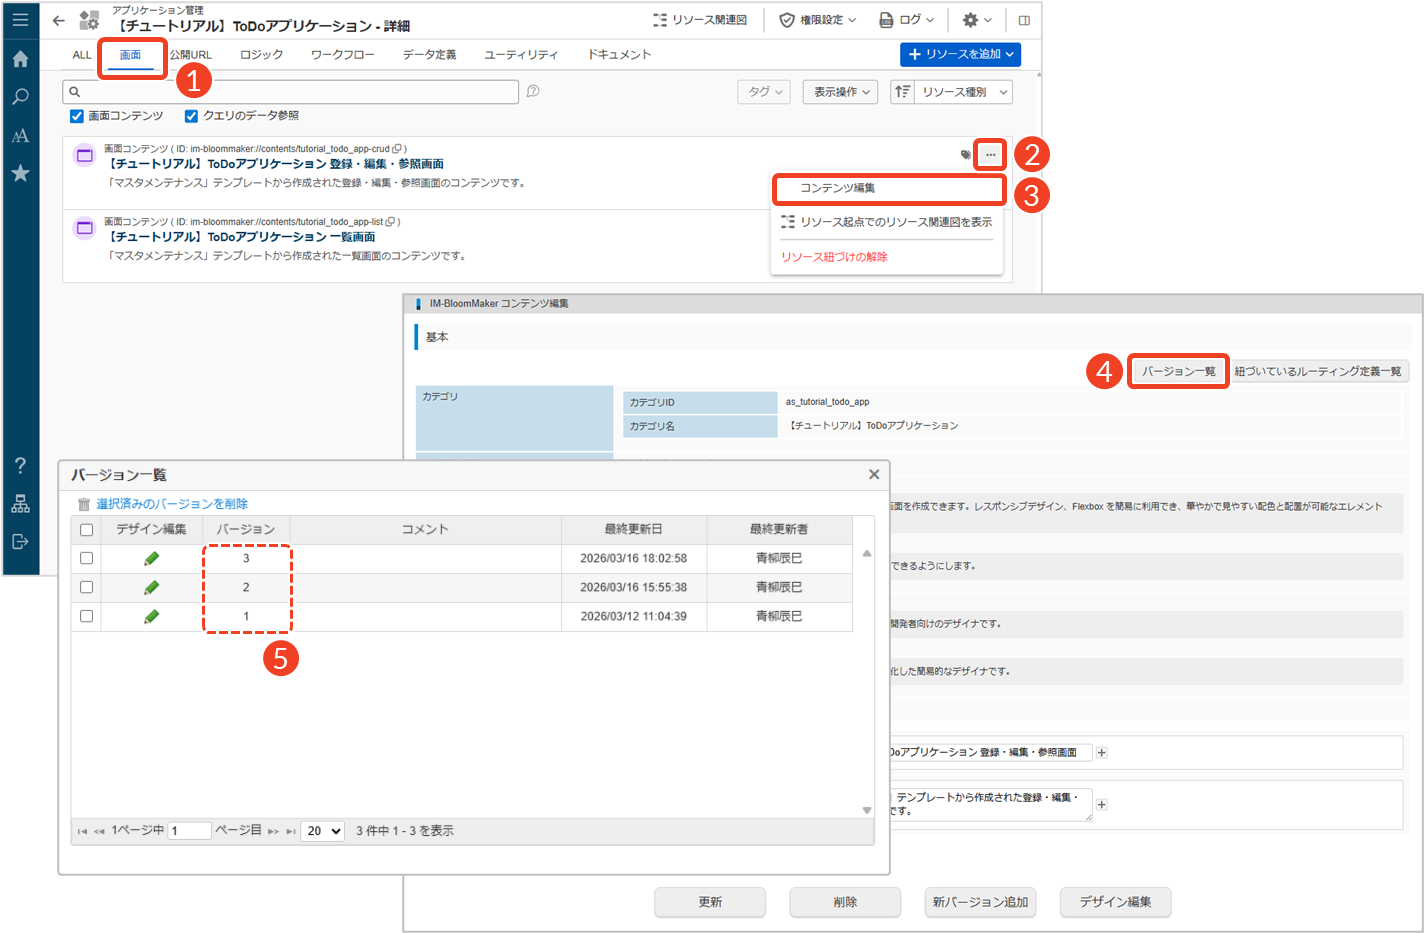Image resolution: width=1425 pixels, height=933 pixels.
Task: Open the sitemap icon in sidebar
Action: (20, 504)
